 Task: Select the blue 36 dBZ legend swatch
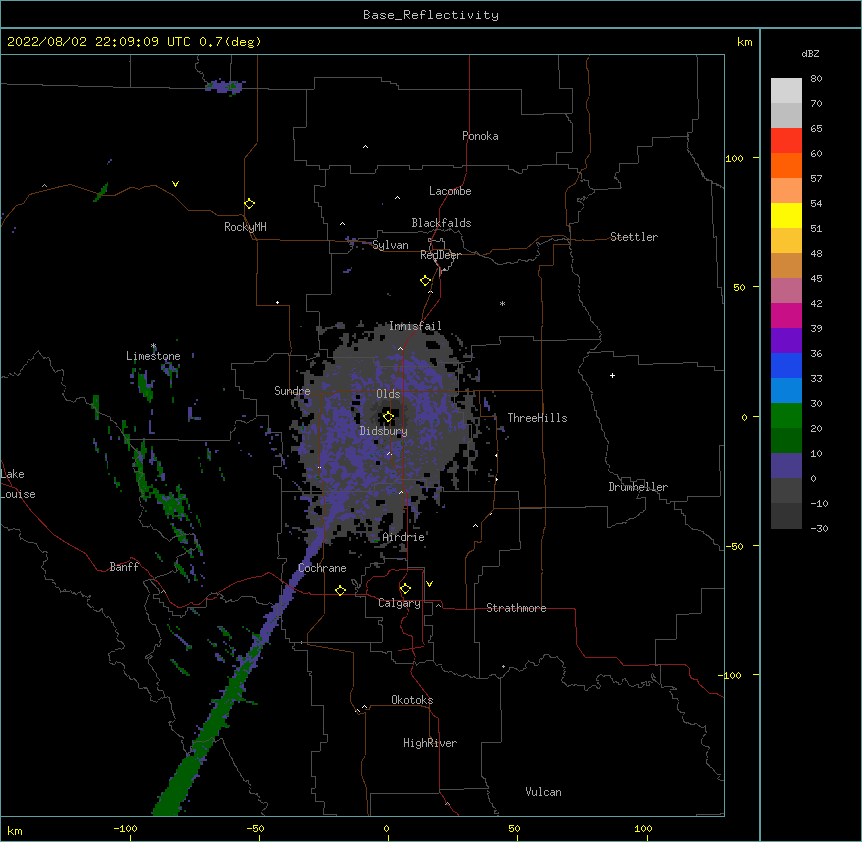(786, 365)
